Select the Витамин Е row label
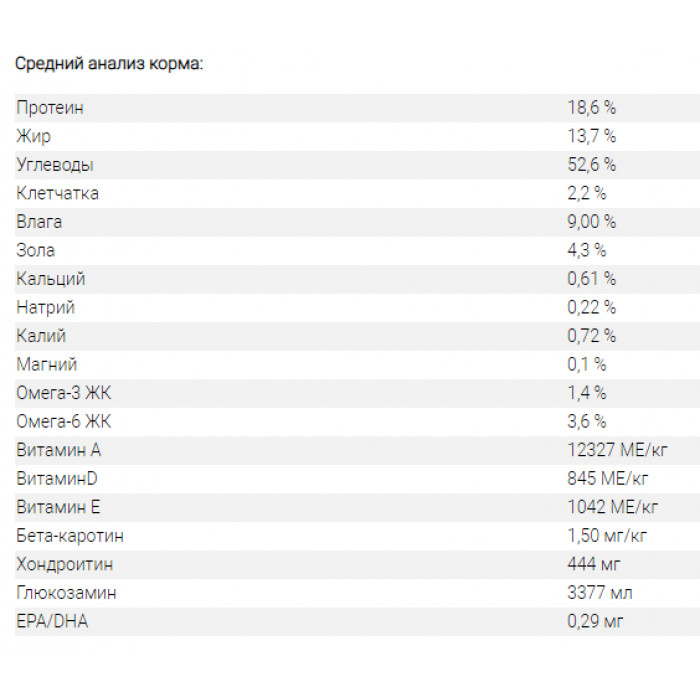Viewport: 700px width, 700px height. (58, 507)
